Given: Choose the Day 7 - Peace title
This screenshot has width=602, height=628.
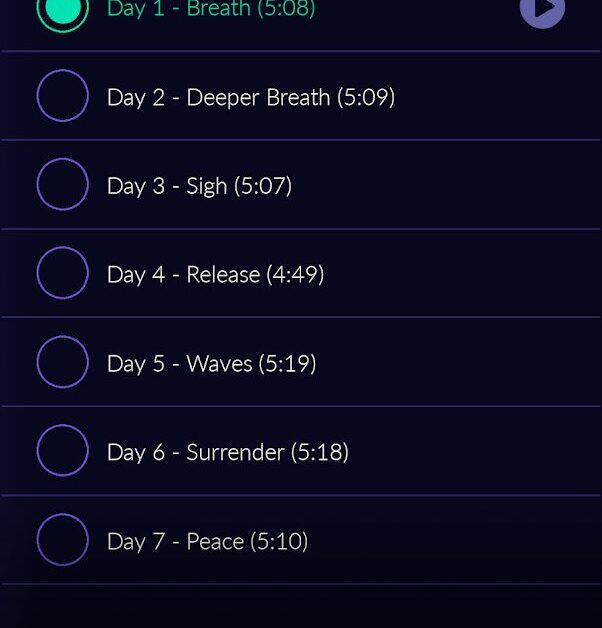Looking at the screenshot, I should 175,541.
